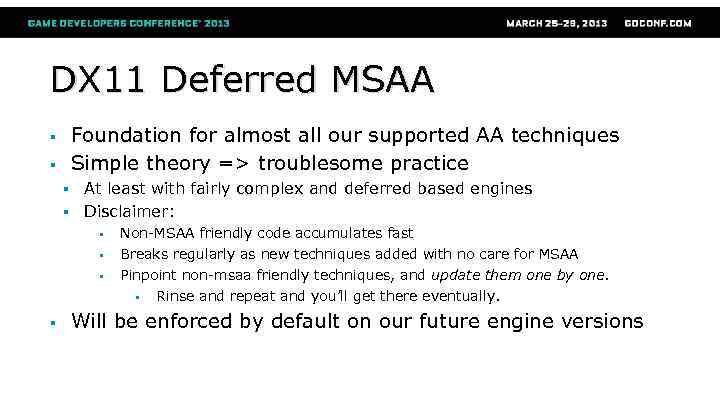Click the line 'Rinse and repeat and you'll get there eventually'

[x=328, y=296]
